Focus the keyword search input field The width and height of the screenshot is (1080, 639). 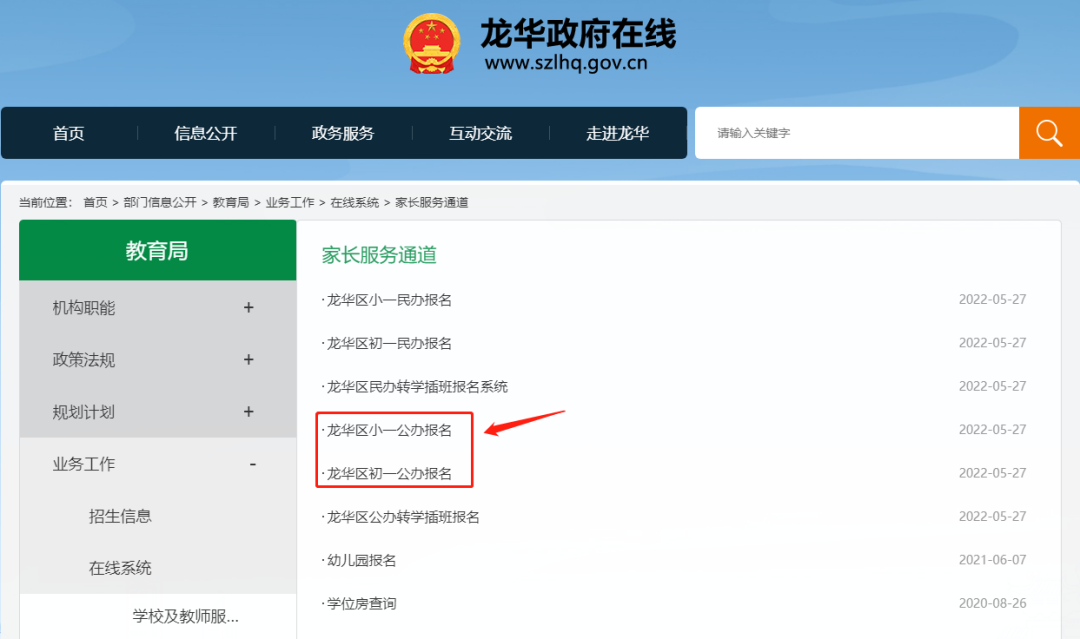coord(857,133)
